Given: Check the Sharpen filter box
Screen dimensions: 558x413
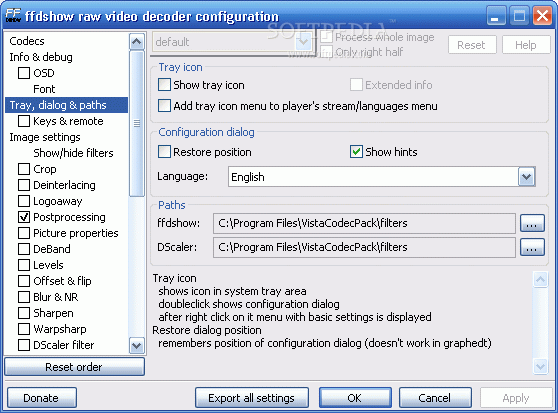Looking at the screenshot, I should [24, 313].
